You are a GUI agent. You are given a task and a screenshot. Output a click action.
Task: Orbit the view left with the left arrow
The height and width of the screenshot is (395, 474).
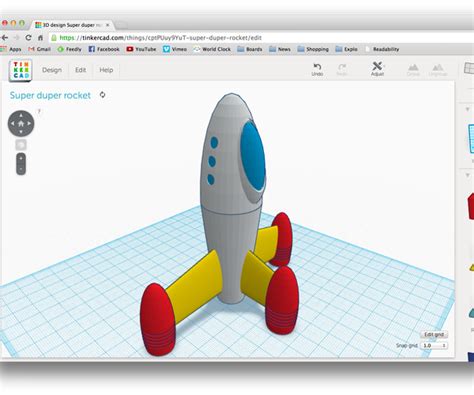click(12, 123)
